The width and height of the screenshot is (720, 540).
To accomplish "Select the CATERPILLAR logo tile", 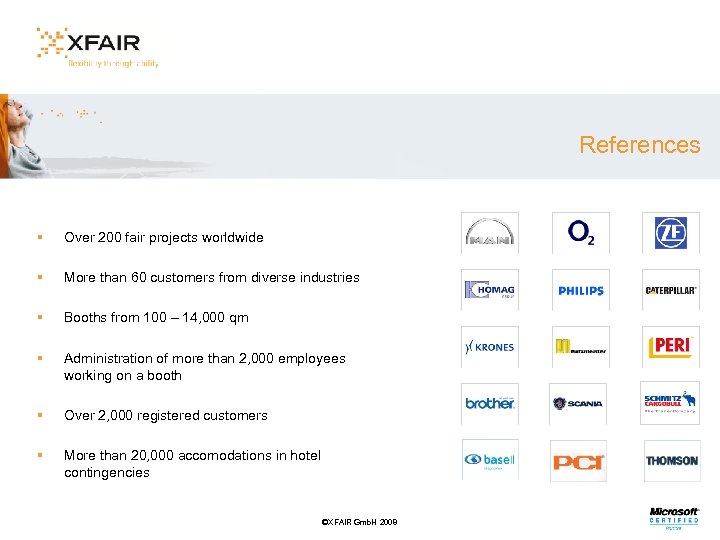I will (671, 290).
